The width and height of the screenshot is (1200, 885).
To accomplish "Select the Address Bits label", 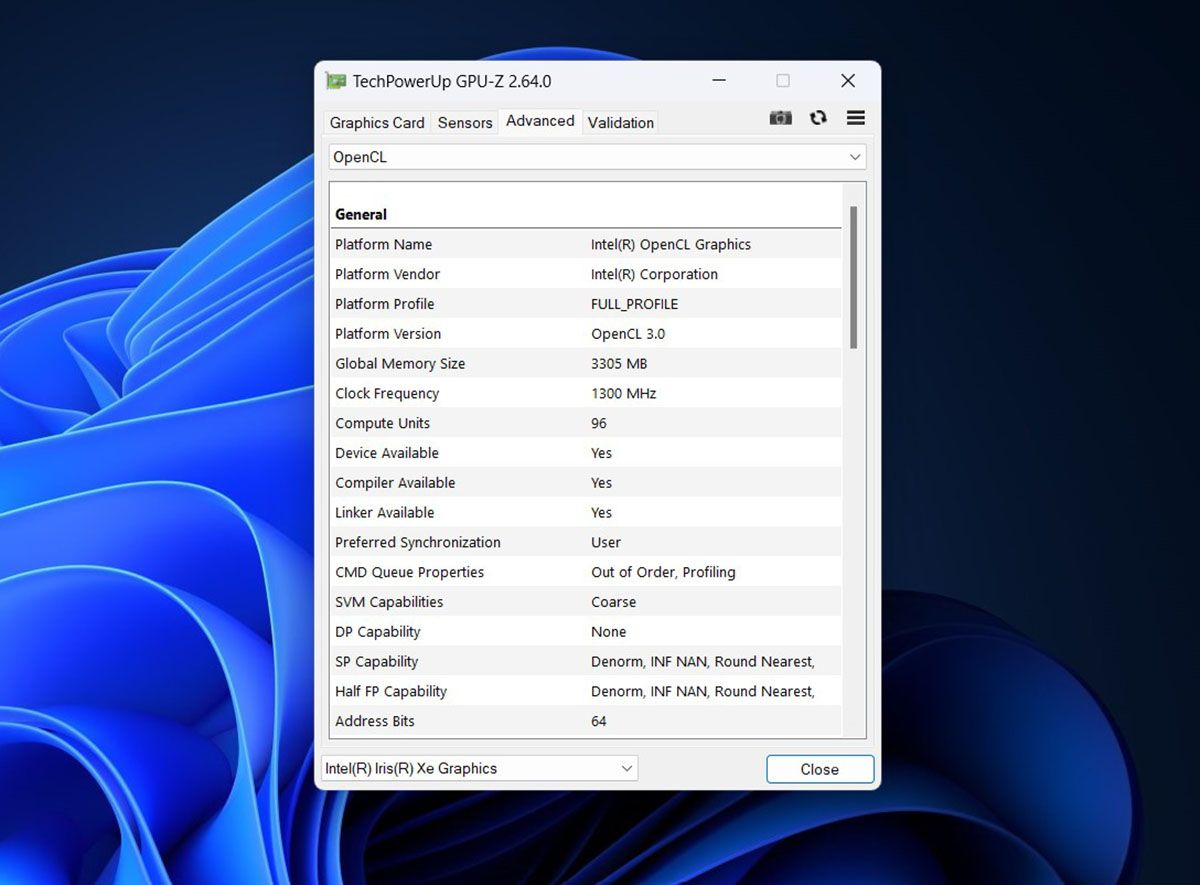I will point(375,721).
